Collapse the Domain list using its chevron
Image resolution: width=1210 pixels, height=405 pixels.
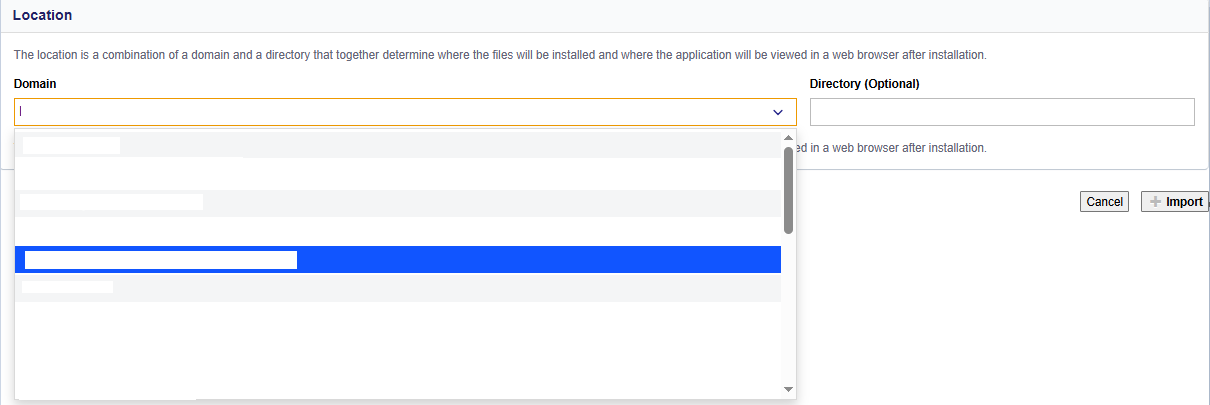tap(778, 112)
